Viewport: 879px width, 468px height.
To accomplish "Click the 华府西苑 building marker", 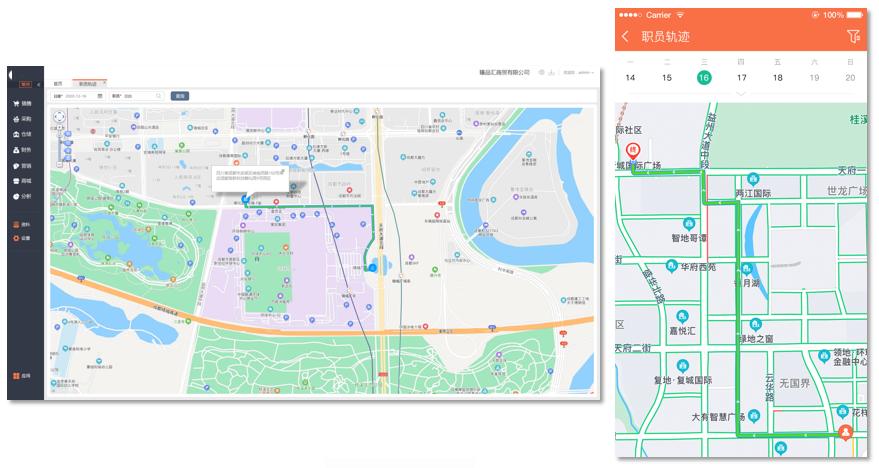I will coord(672,266).
